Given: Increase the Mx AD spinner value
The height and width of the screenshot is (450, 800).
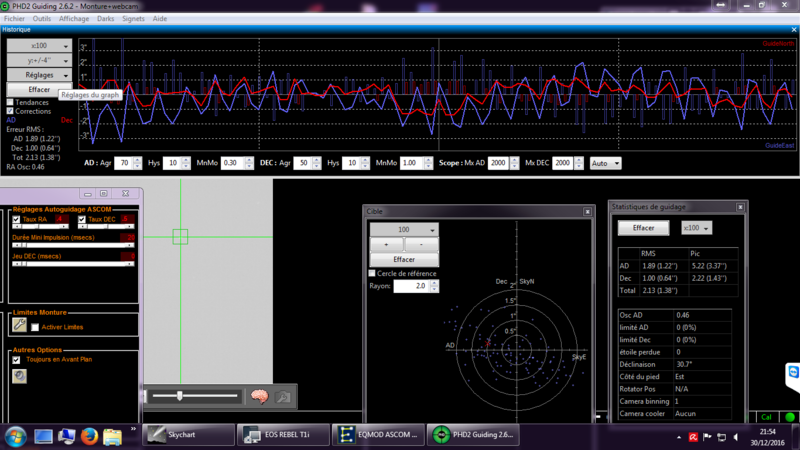Looking at the screenshot, I should tap(514, 160).
